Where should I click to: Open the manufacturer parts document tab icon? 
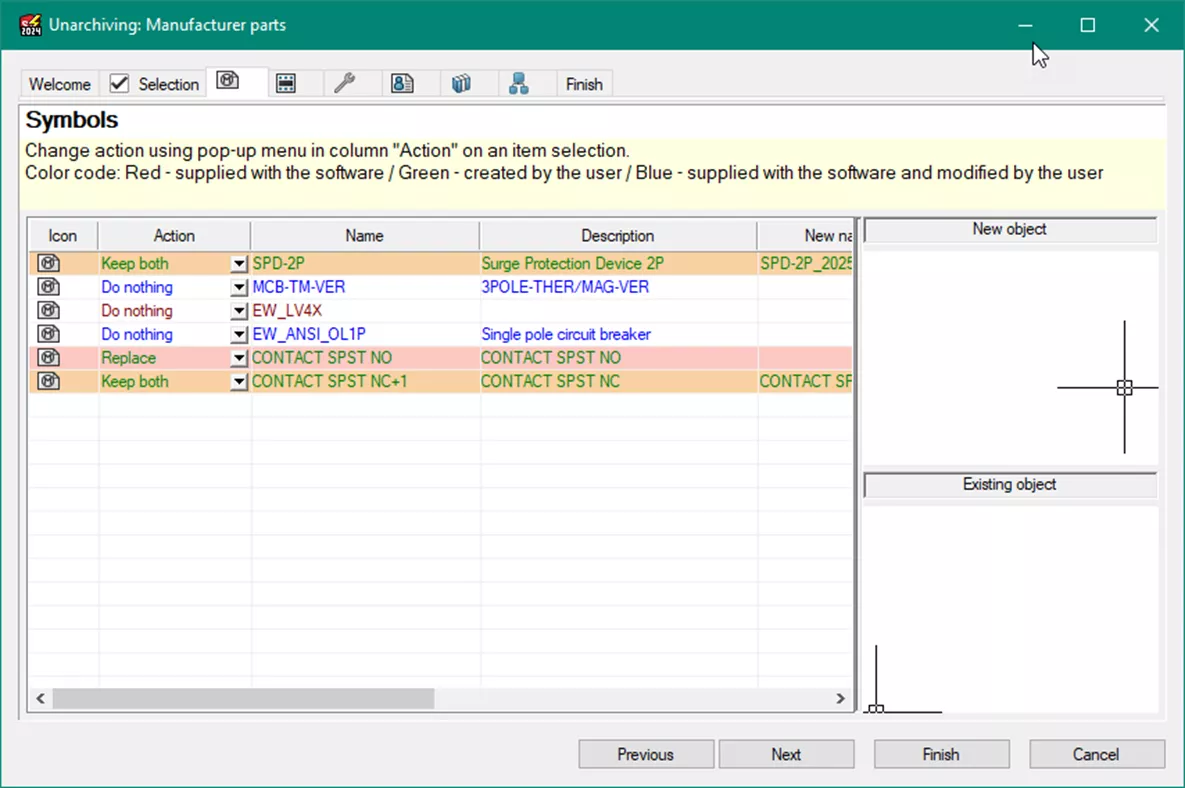(x=403, y=83)
